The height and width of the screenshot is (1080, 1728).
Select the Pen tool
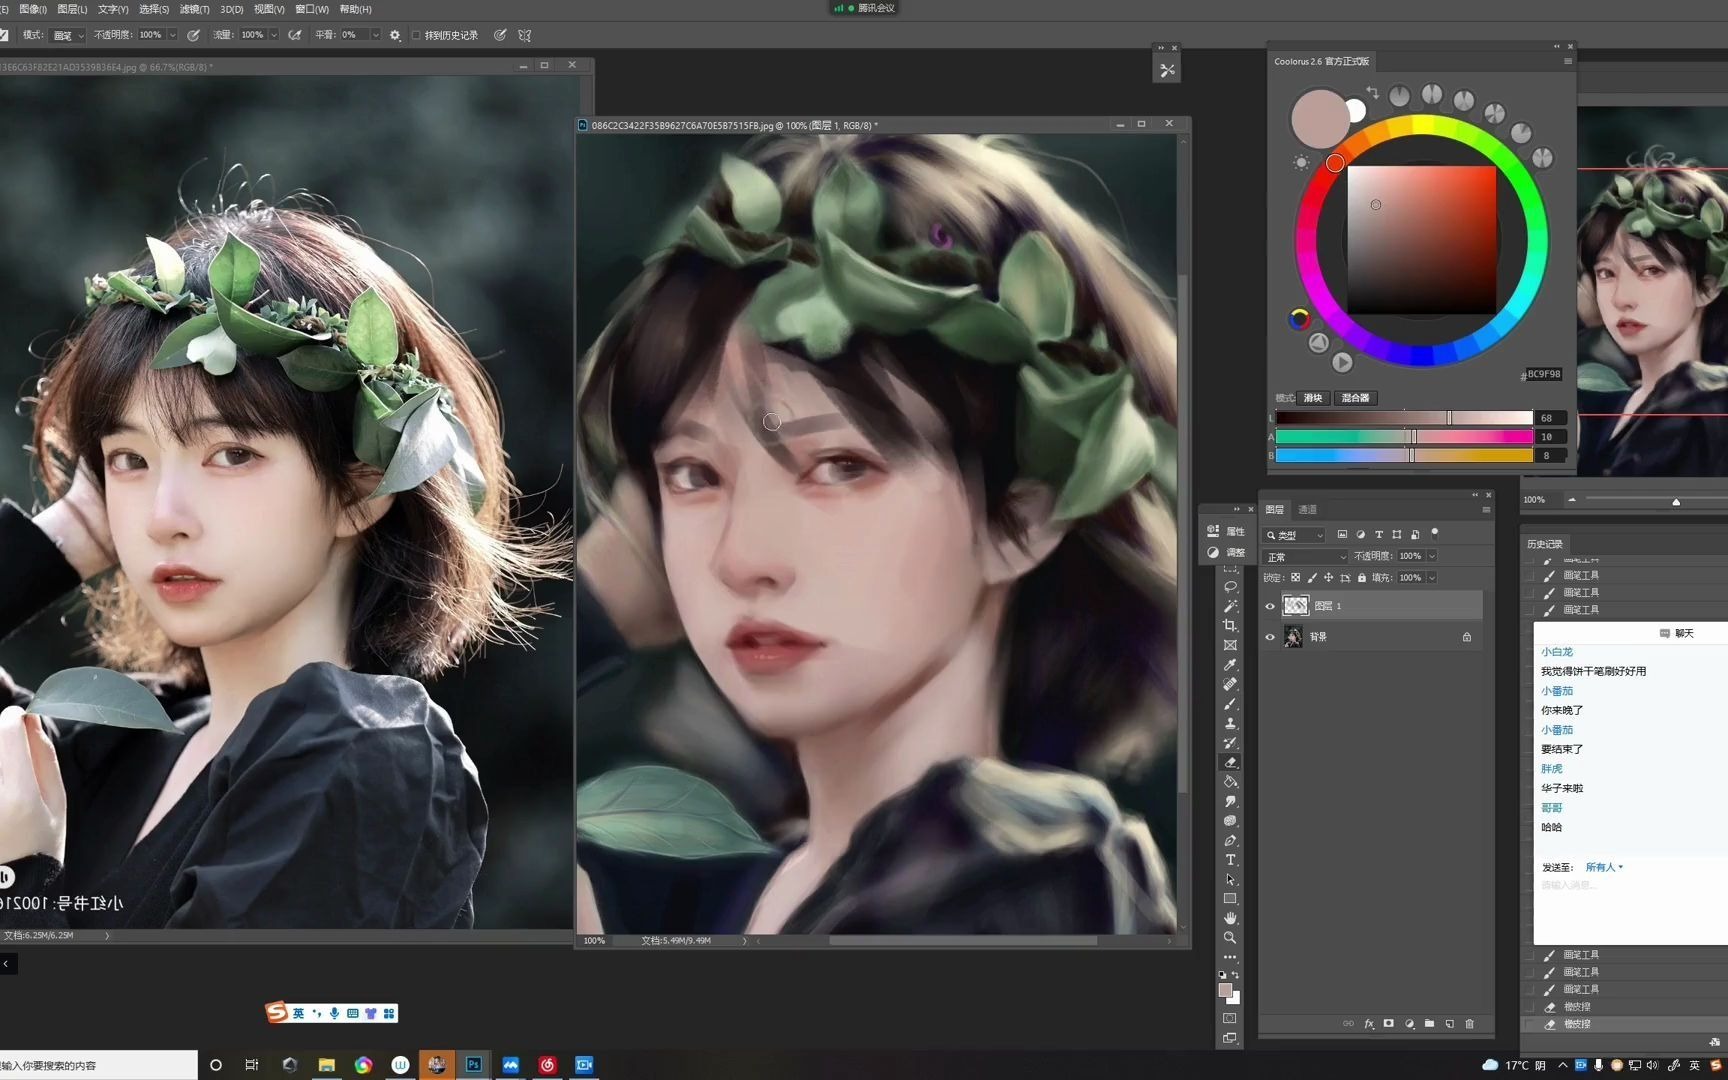pyautogui.click(x=1230, y=840)
